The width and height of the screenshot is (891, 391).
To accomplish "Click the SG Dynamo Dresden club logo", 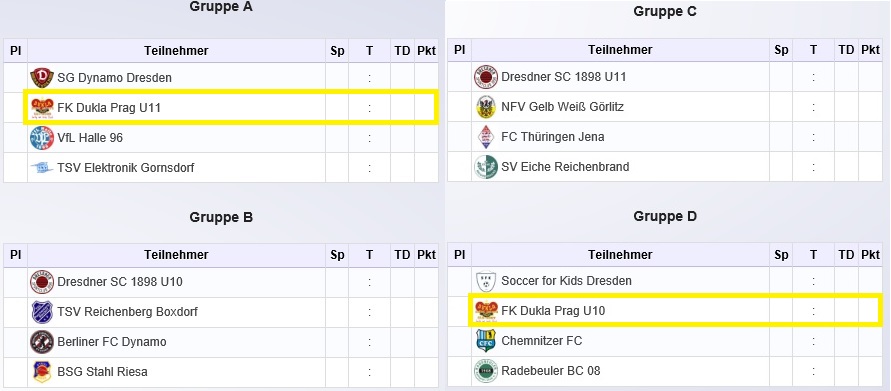I will [x=41, y=78].
